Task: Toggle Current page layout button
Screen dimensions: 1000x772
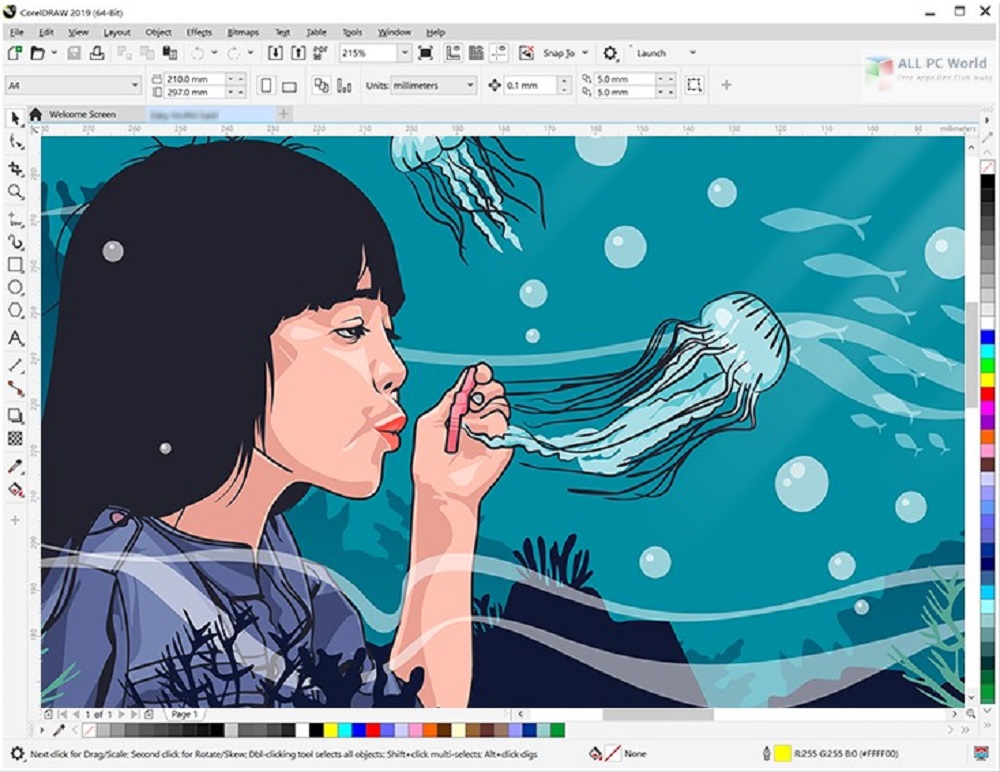Action: pyautogui.click(x=344, y=85)
